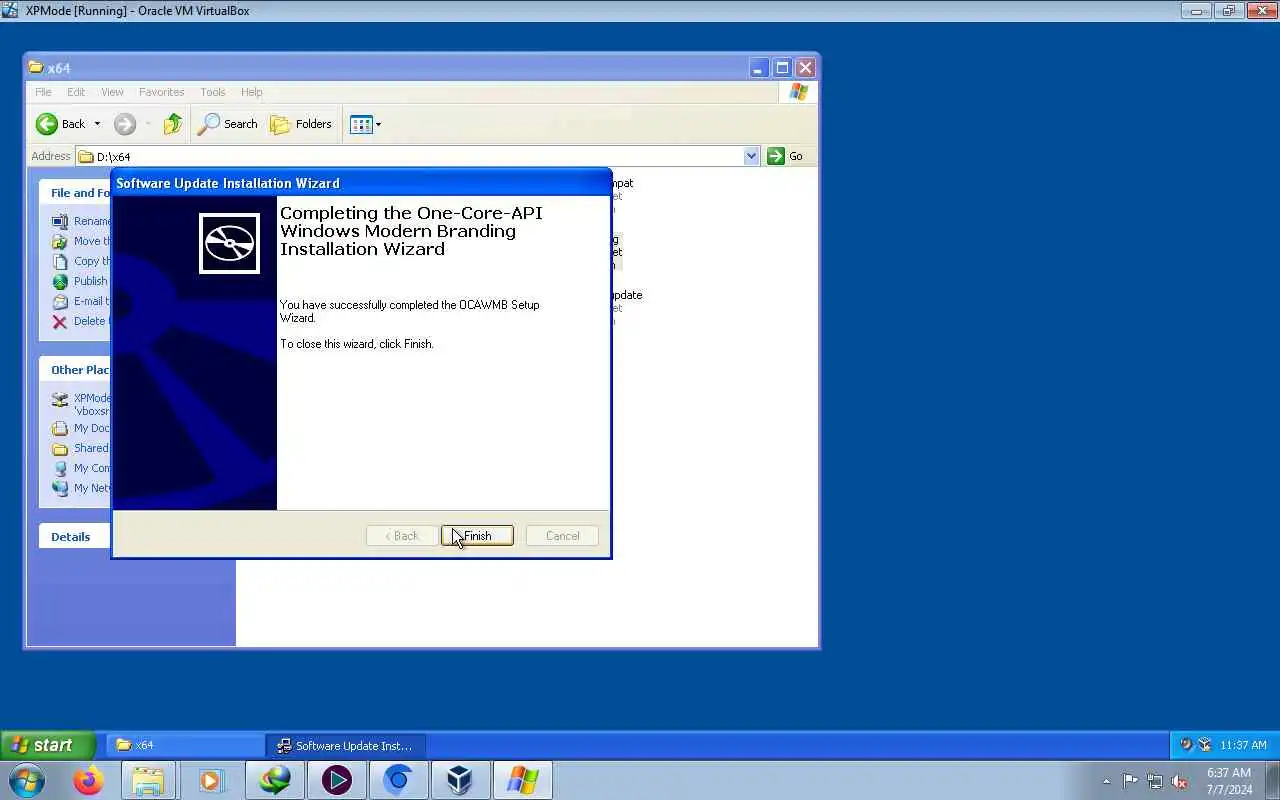Click the green Go button
Image resolution: width=1280 pixels, height=800 pixels.
tap(785, 156)
